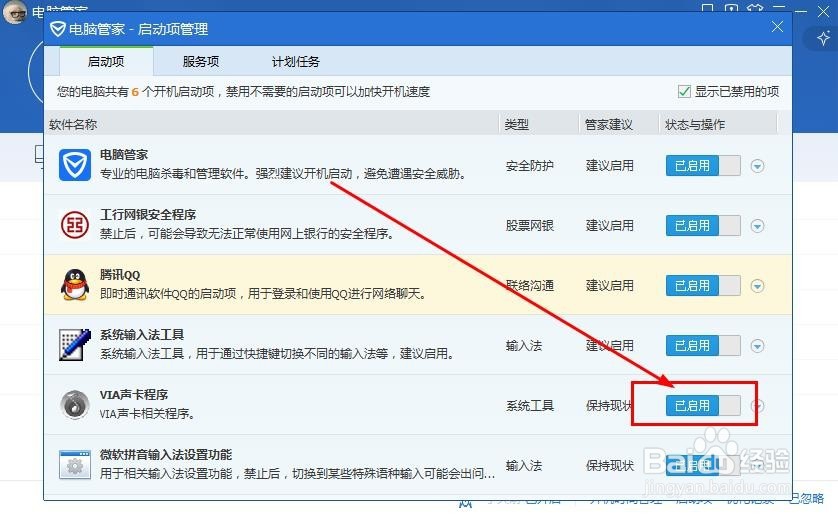Click 股票网银 type cell
The image size is (838, 516).
click(530, 226)
